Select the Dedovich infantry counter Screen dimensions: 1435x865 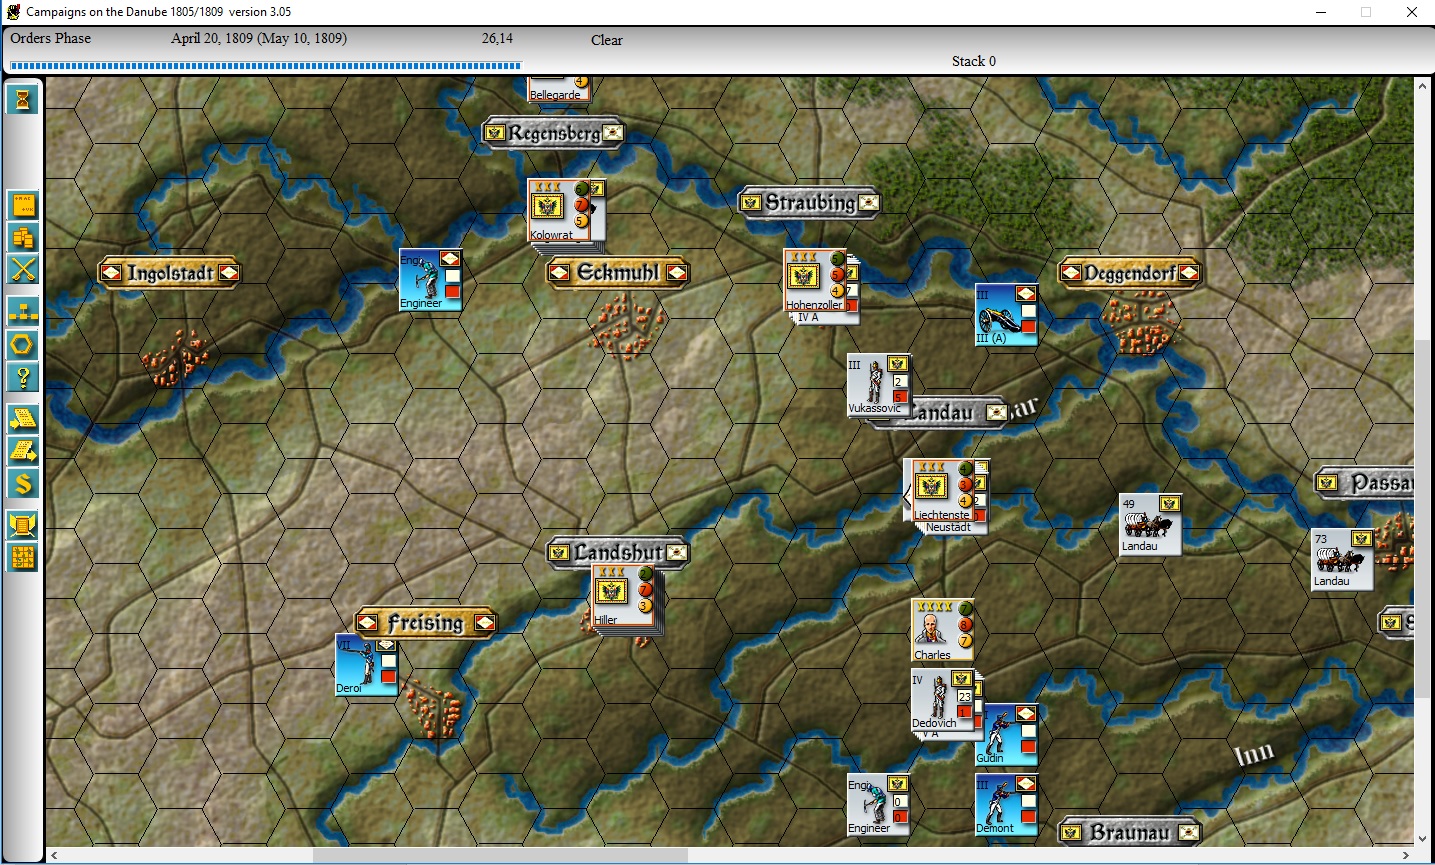tap(942, 700)
